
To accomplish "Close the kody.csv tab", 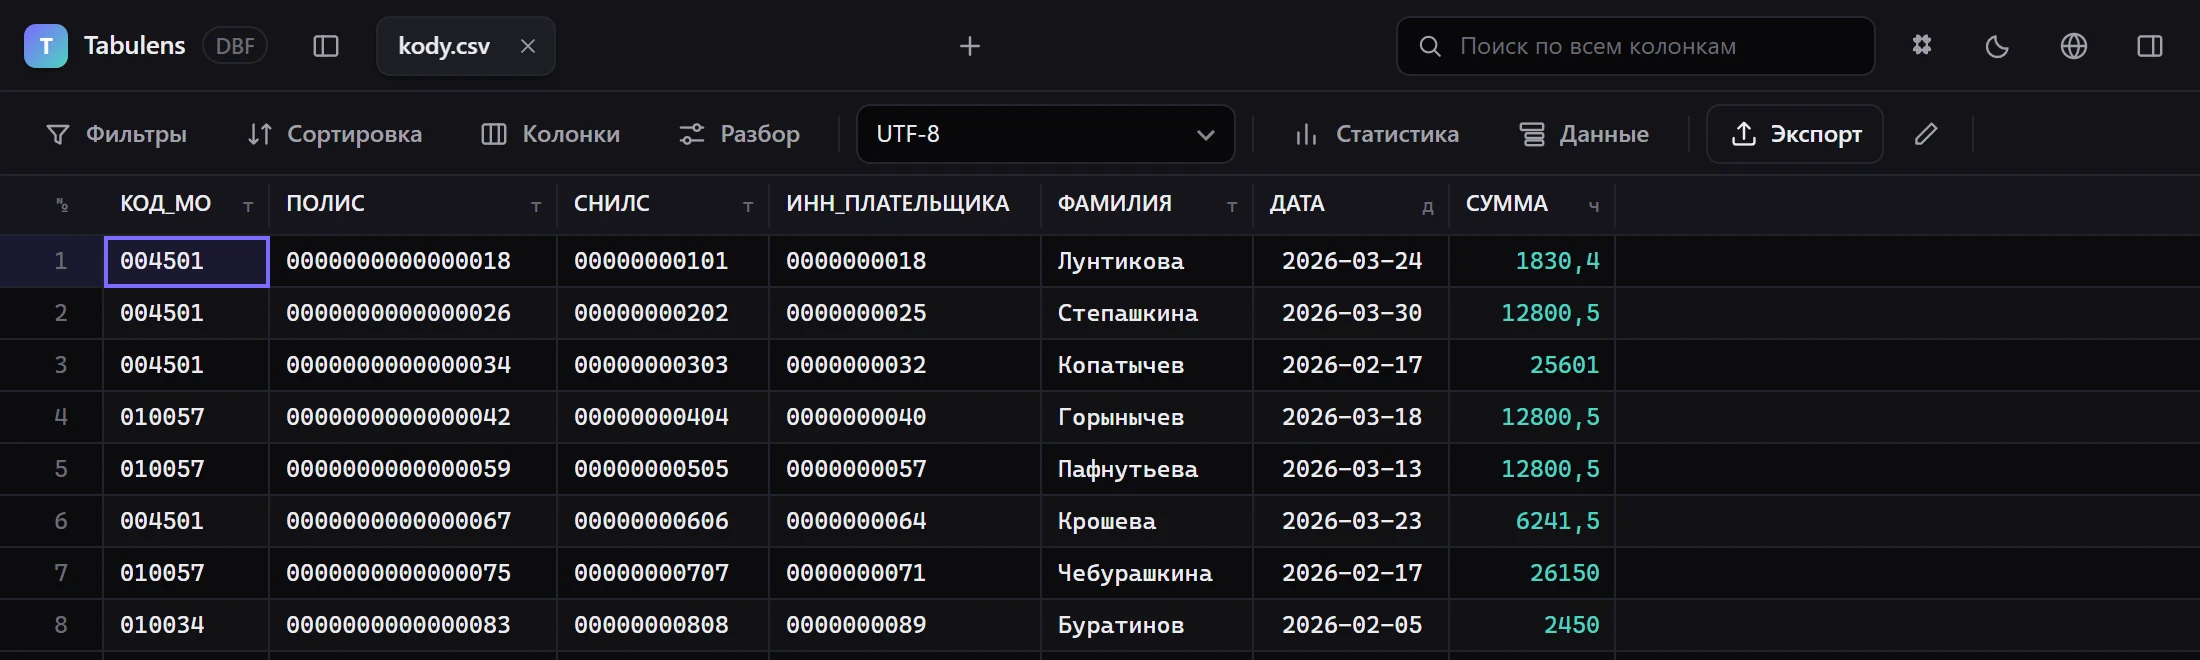I will (528, 46).
